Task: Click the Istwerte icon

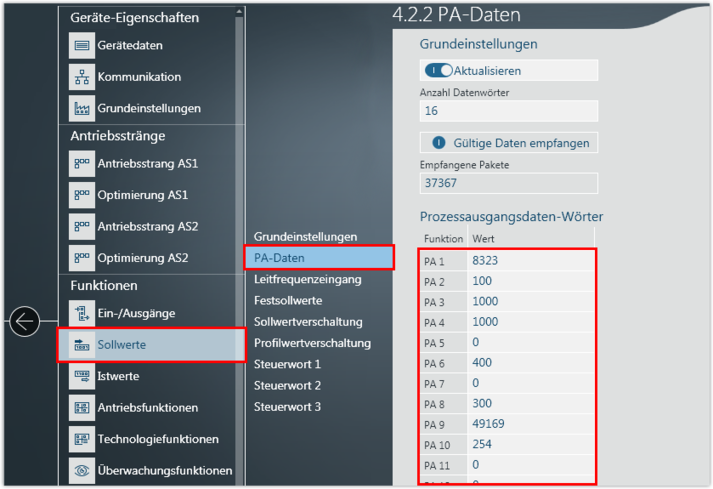Action: click(81, 376)
